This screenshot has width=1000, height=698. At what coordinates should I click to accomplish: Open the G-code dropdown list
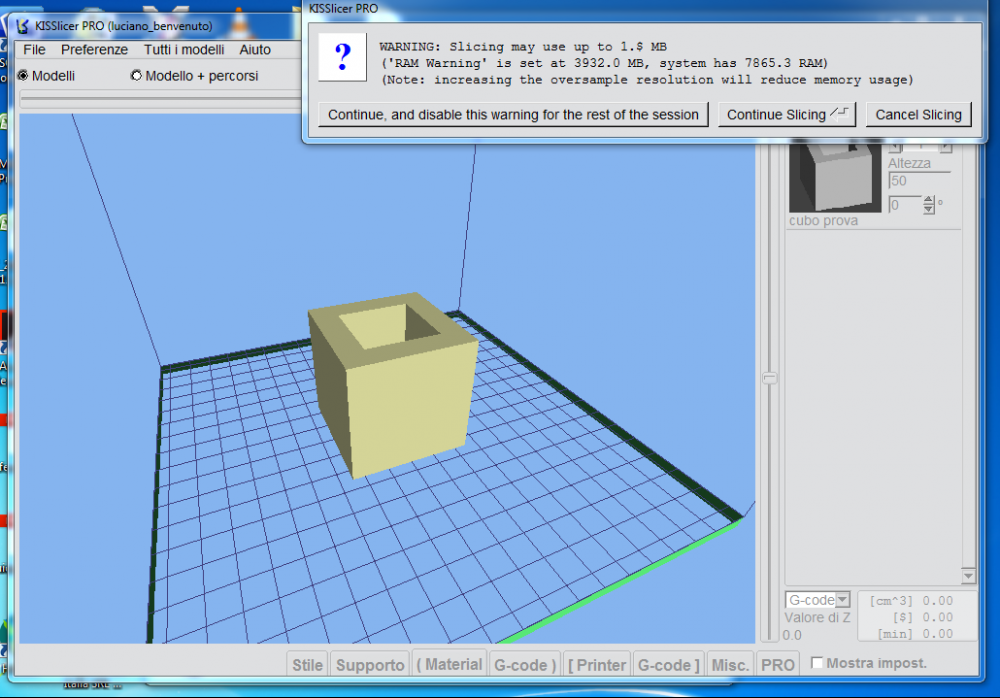[842, 600]
